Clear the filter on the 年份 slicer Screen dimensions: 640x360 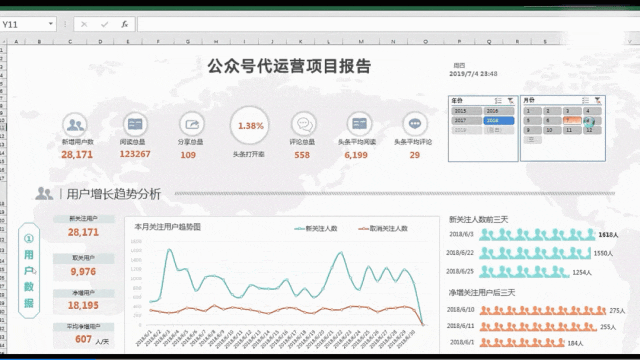[x=511, y=100]
